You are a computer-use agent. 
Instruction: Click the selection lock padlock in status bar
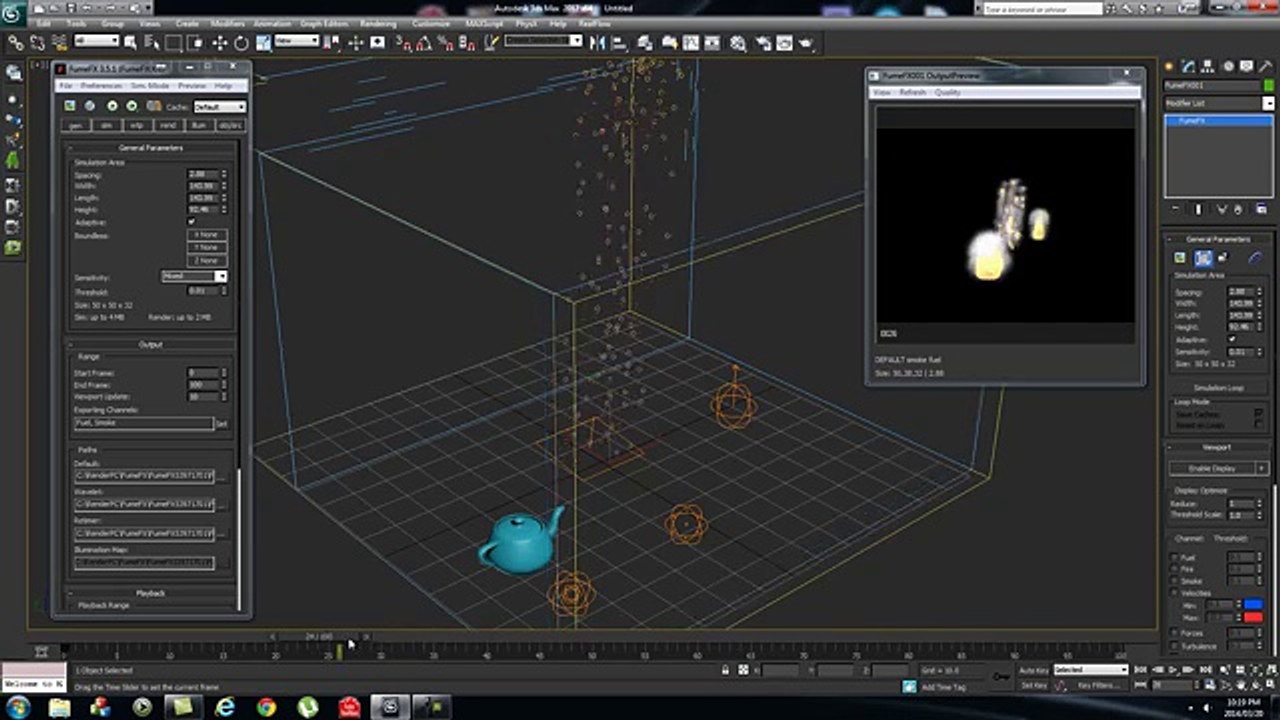725,670
